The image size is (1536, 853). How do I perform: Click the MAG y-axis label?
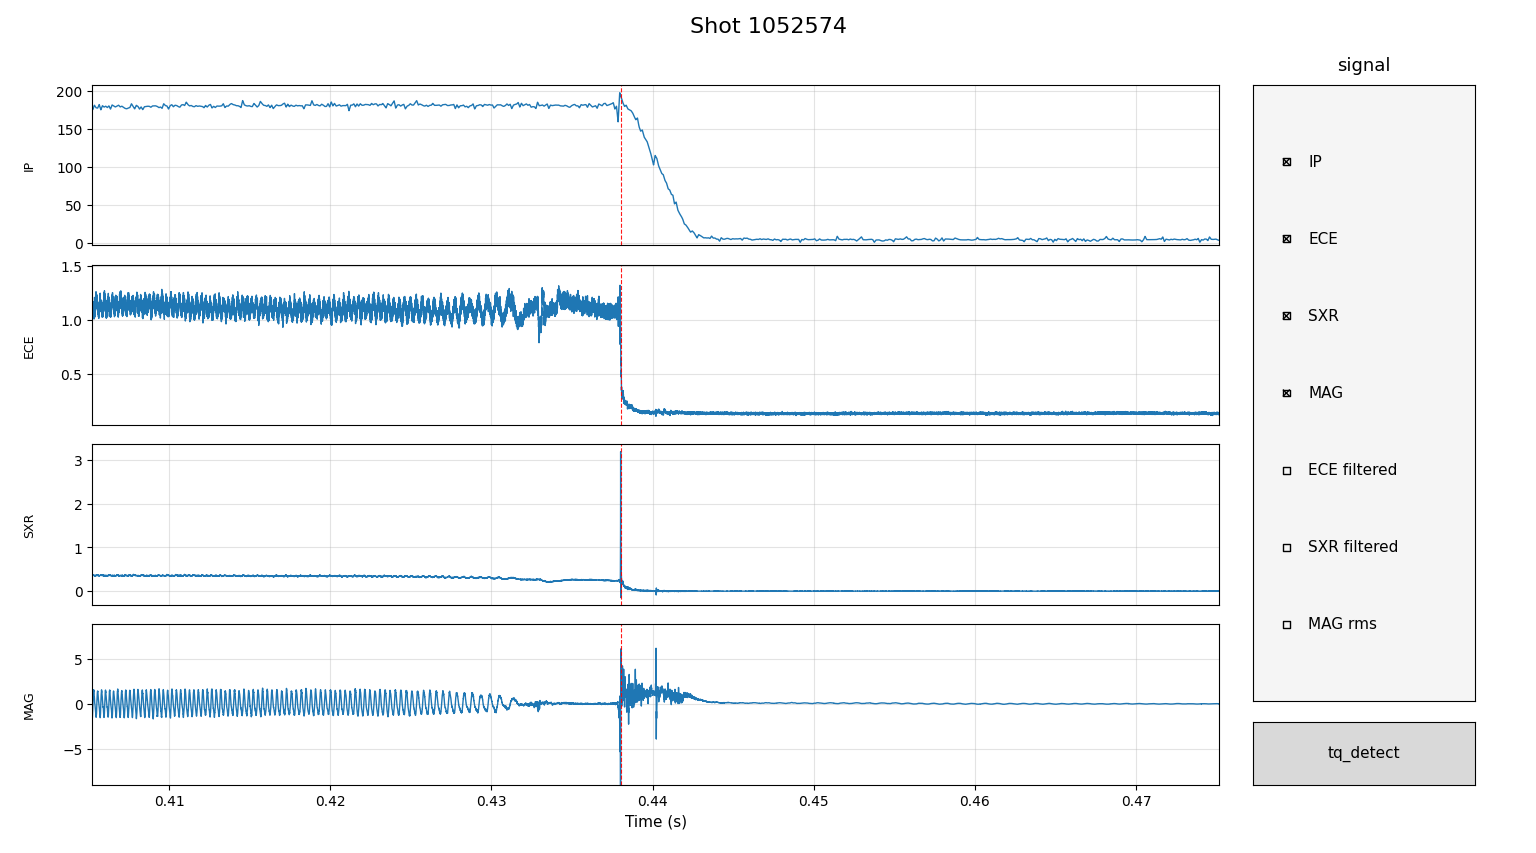click(29, 706)
